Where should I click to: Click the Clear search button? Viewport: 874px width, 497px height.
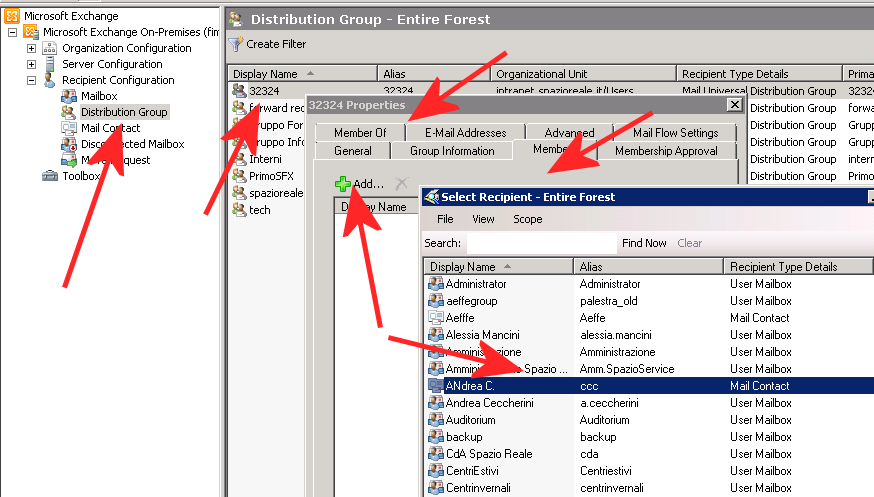click(690, 243)
